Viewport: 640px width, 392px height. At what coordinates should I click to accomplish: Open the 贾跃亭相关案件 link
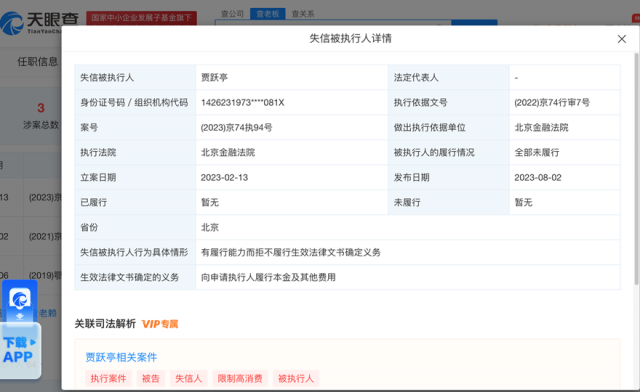tap(121, 357)
